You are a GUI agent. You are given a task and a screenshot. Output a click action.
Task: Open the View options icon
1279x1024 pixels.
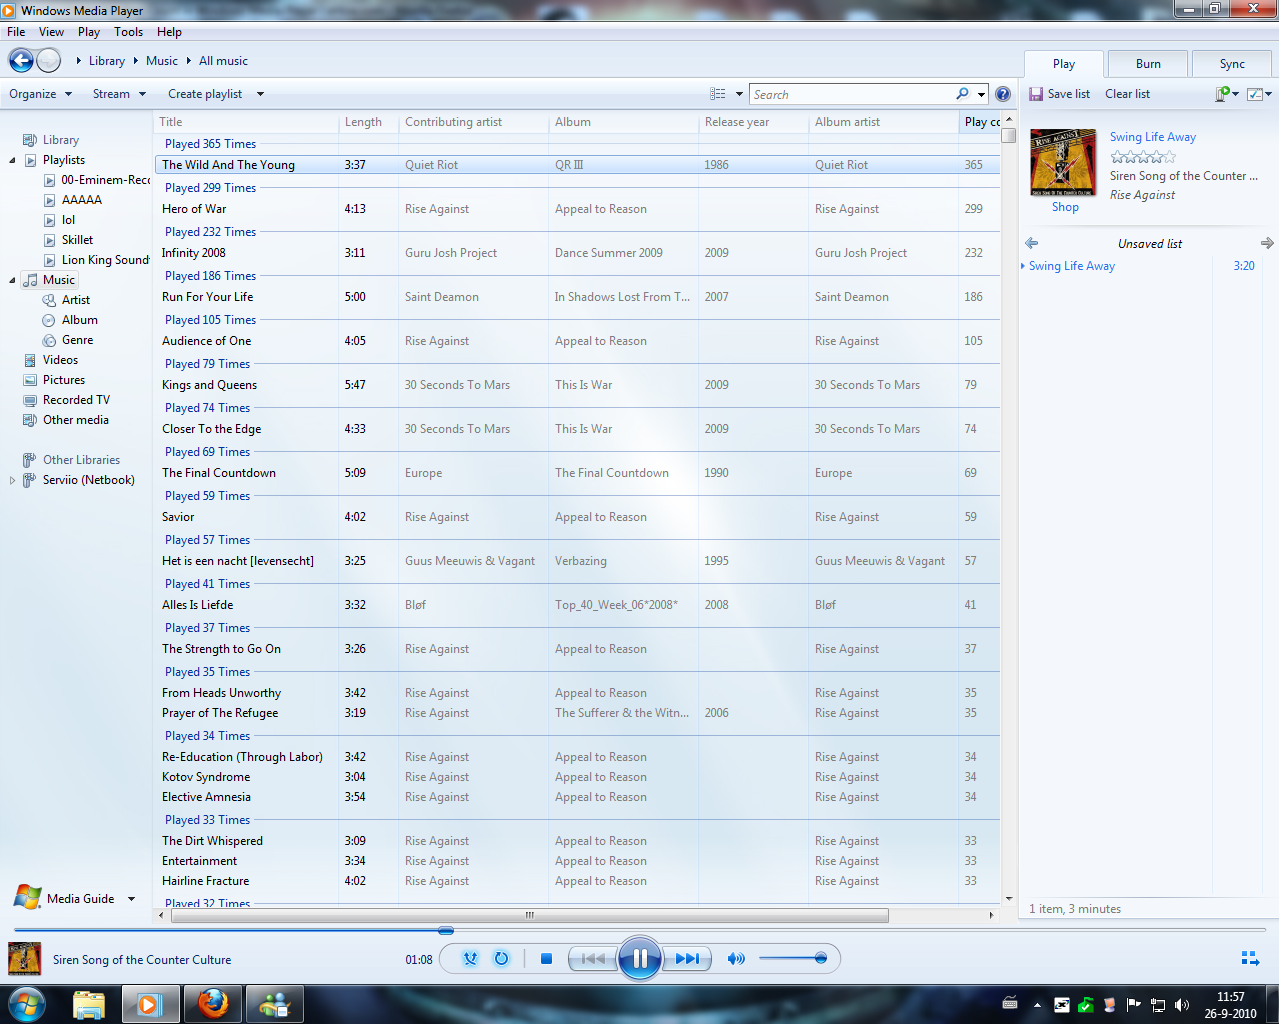718,94
